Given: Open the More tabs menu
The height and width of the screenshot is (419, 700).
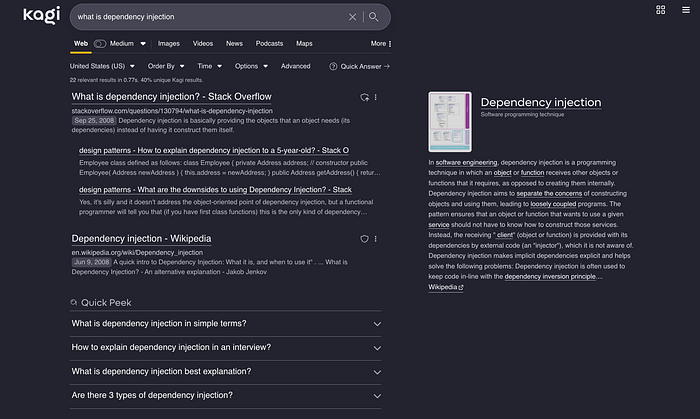Looking at the screenshot, I should click(381, 44).
